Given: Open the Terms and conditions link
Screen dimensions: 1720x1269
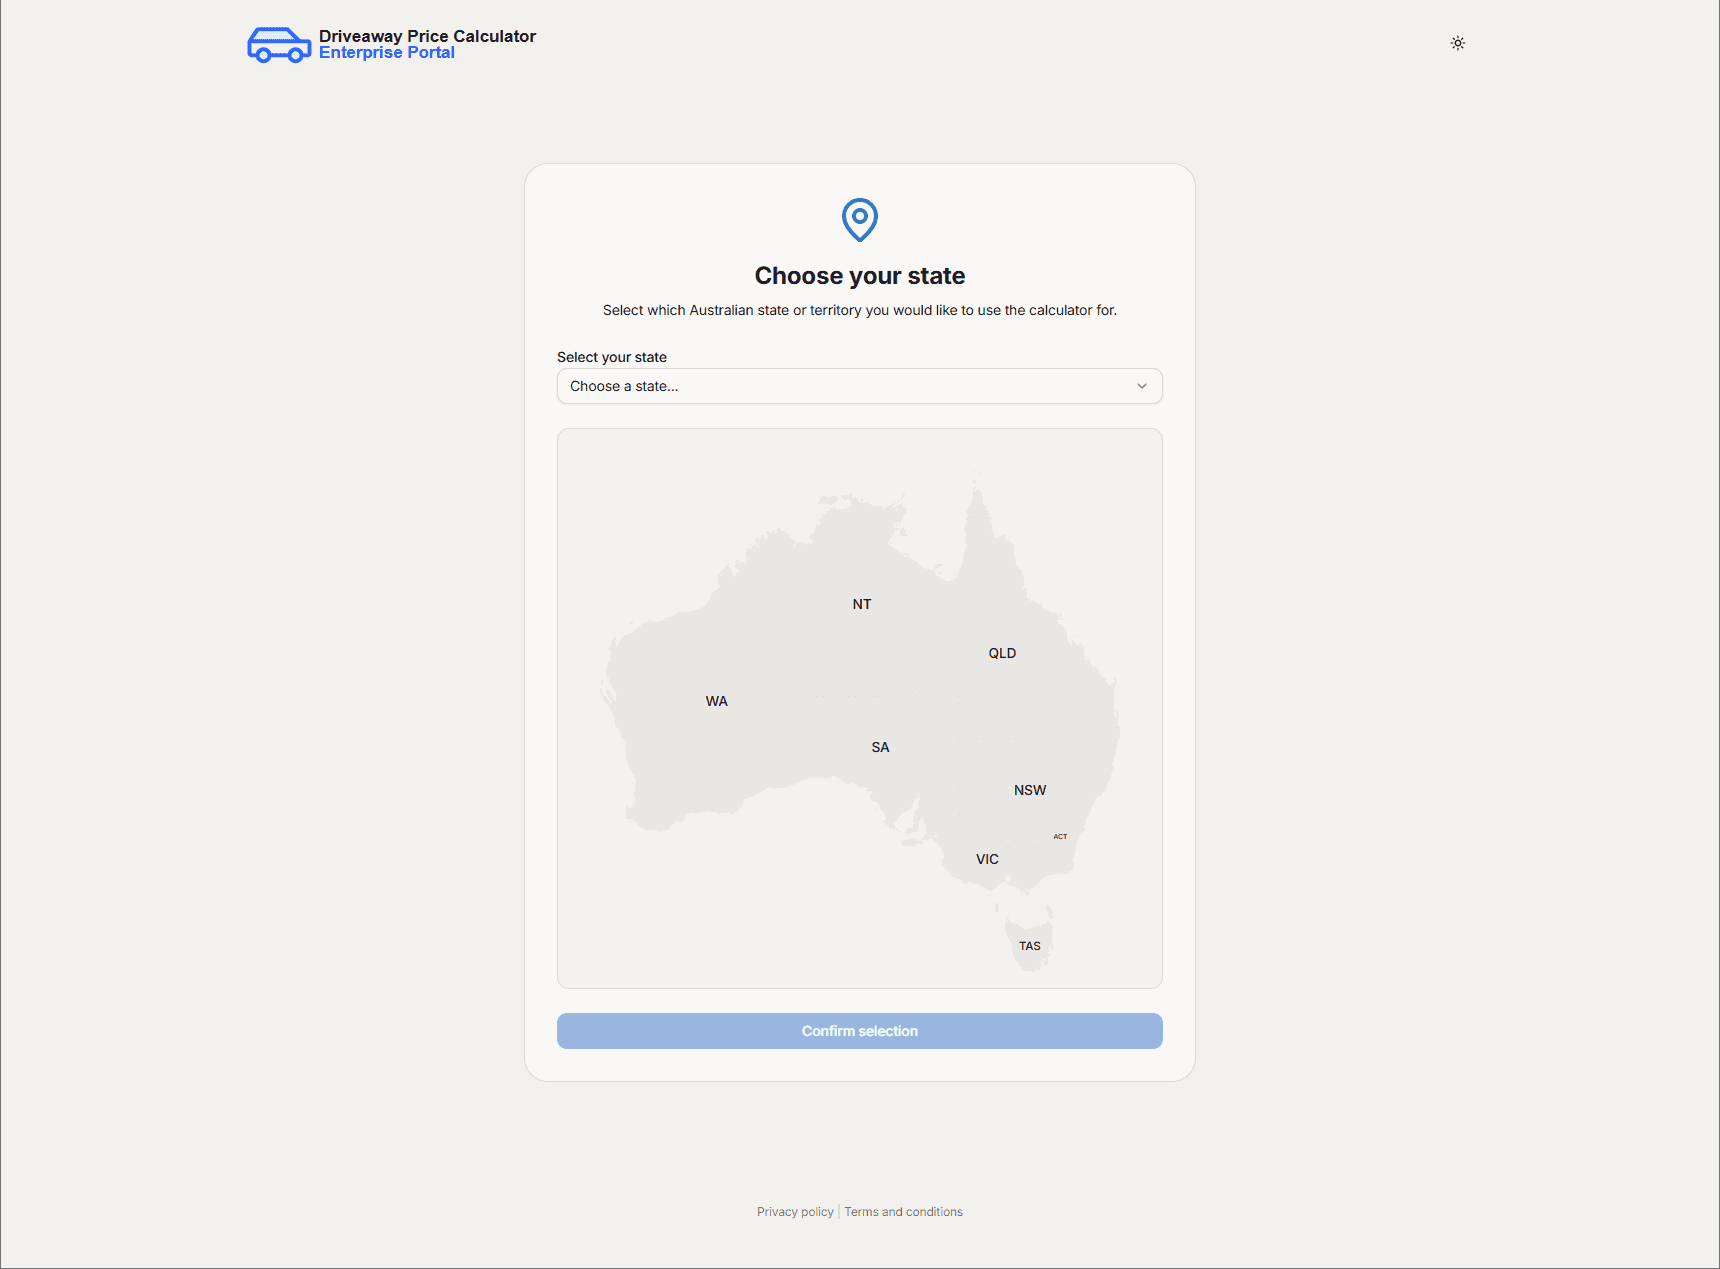Looking at the screenshot, I should [x=903, y=1212].
